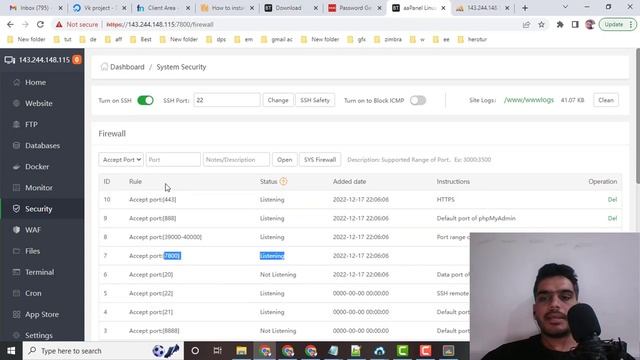The width and height of the screenshot is (640, 360).
Task: Click the share page icon in address bar
Action: tap(526, 24)
